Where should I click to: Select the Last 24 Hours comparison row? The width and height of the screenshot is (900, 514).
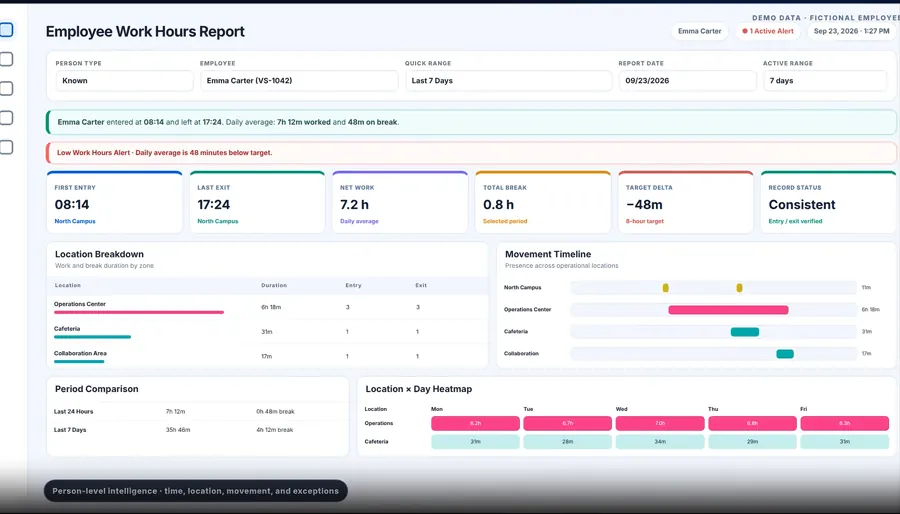pos(197,411)
